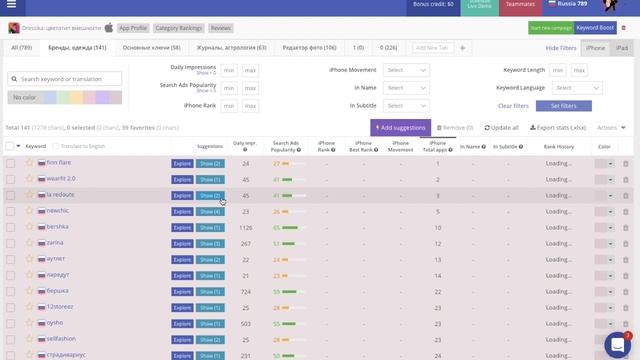This screenshot has width=640, height=360.
Task: Click the Set filters button
Action: point(564,106)
